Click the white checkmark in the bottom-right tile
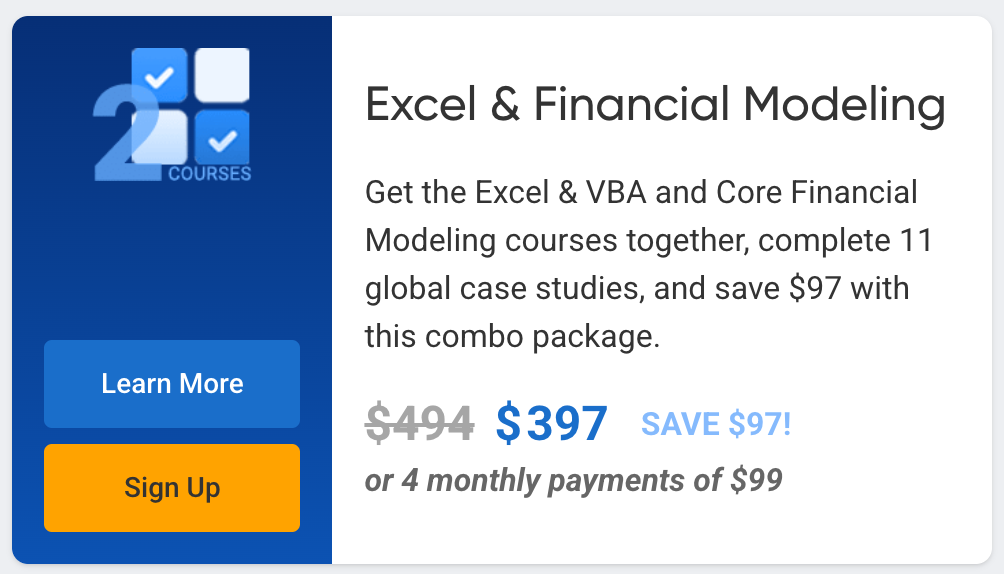 click(x=222, y=140)
